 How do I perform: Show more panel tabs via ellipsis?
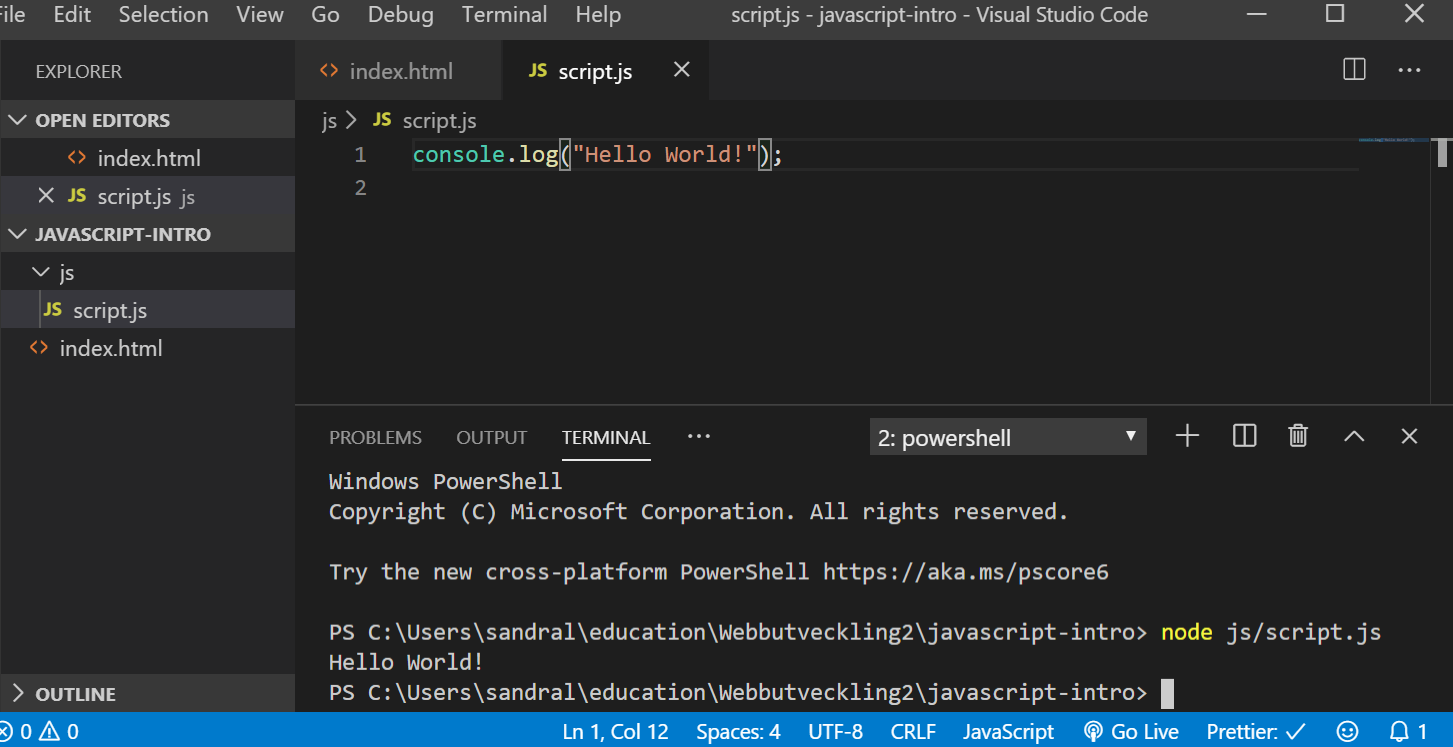(699, 436)
